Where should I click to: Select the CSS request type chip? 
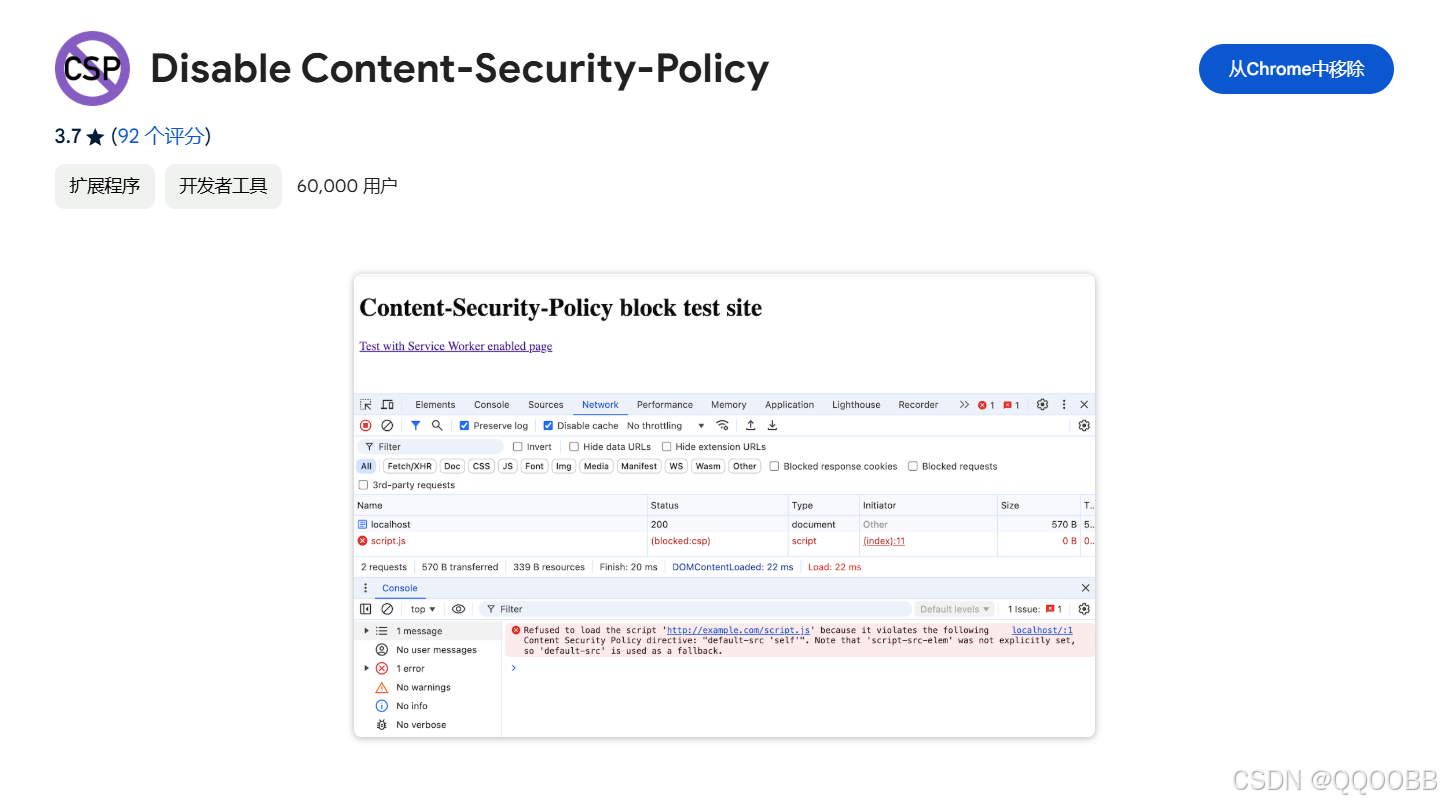(x=482, y=466)
